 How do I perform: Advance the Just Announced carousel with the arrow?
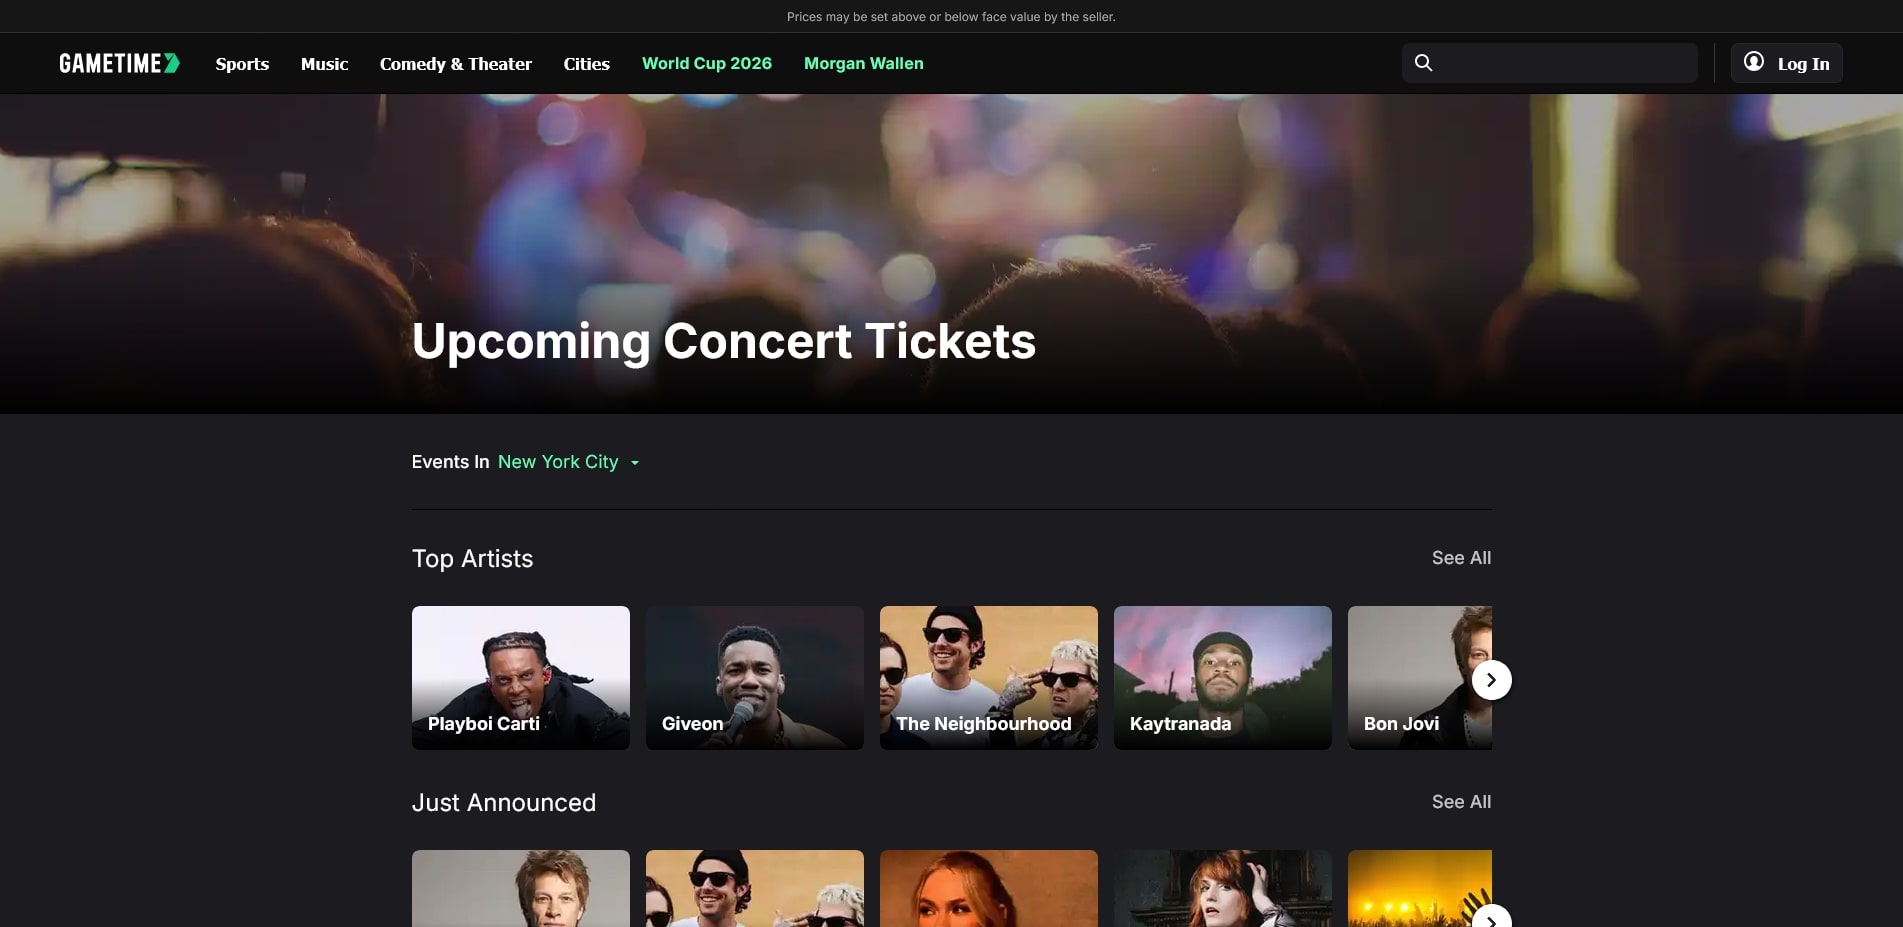1491,918
